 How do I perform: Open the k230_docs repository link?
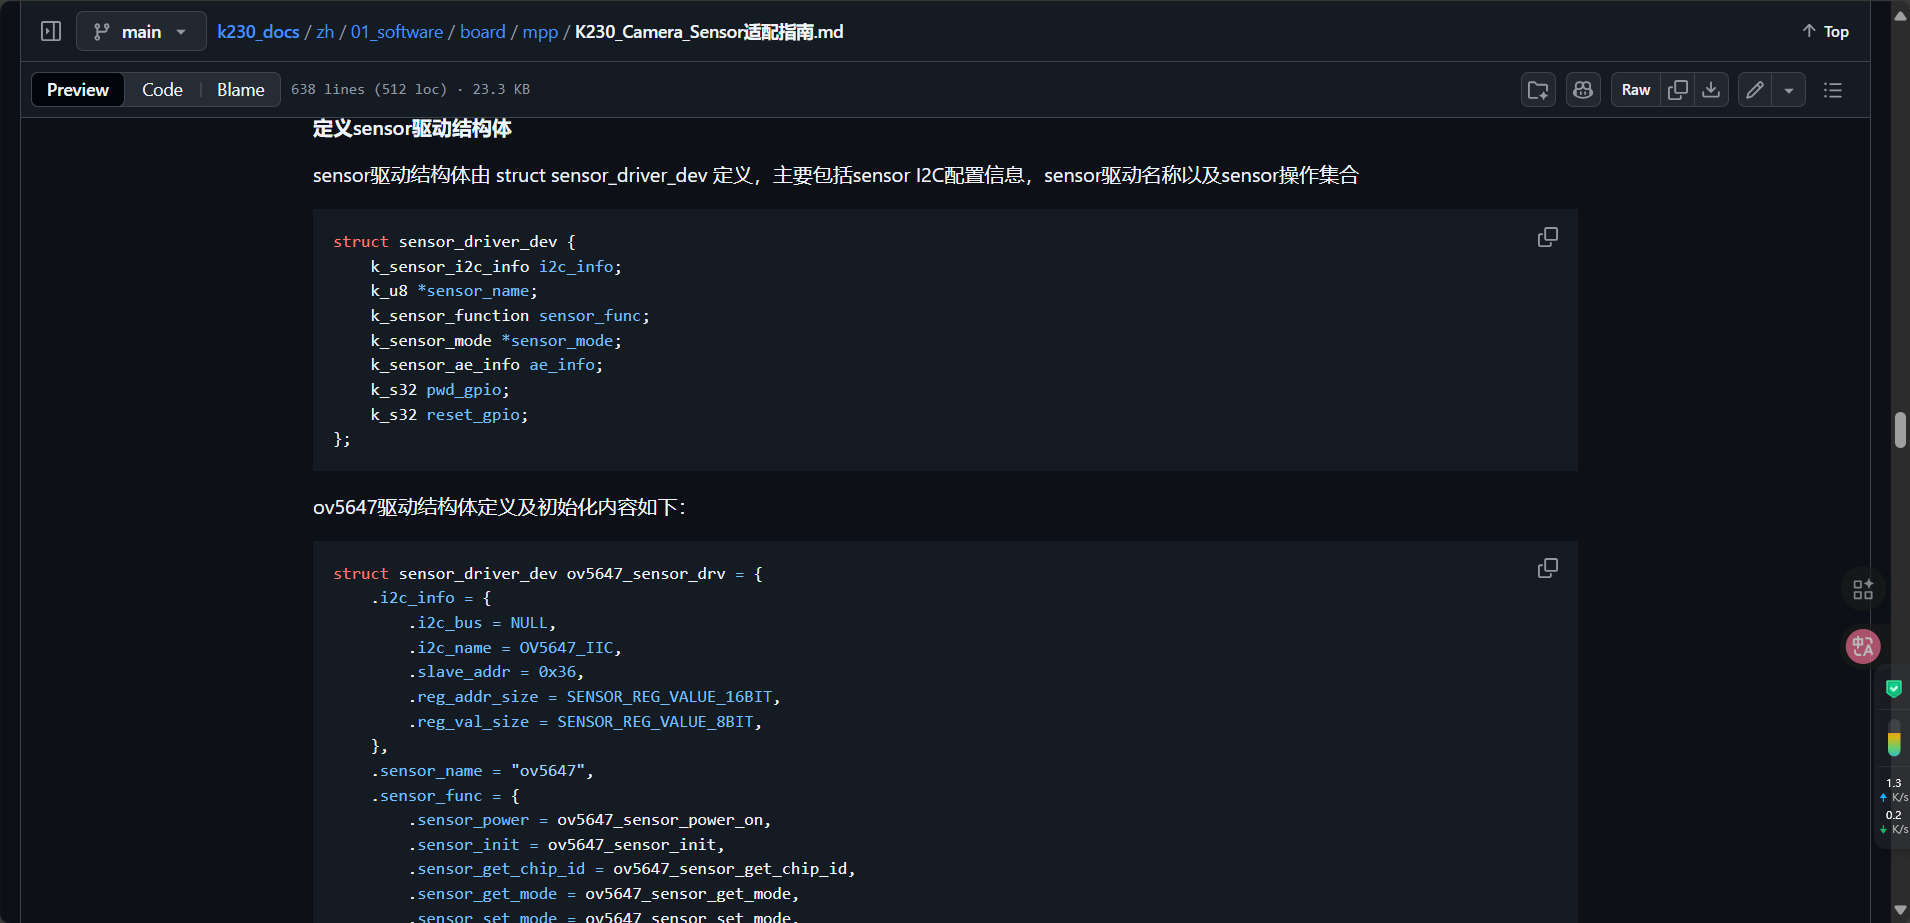pos(258,32)
